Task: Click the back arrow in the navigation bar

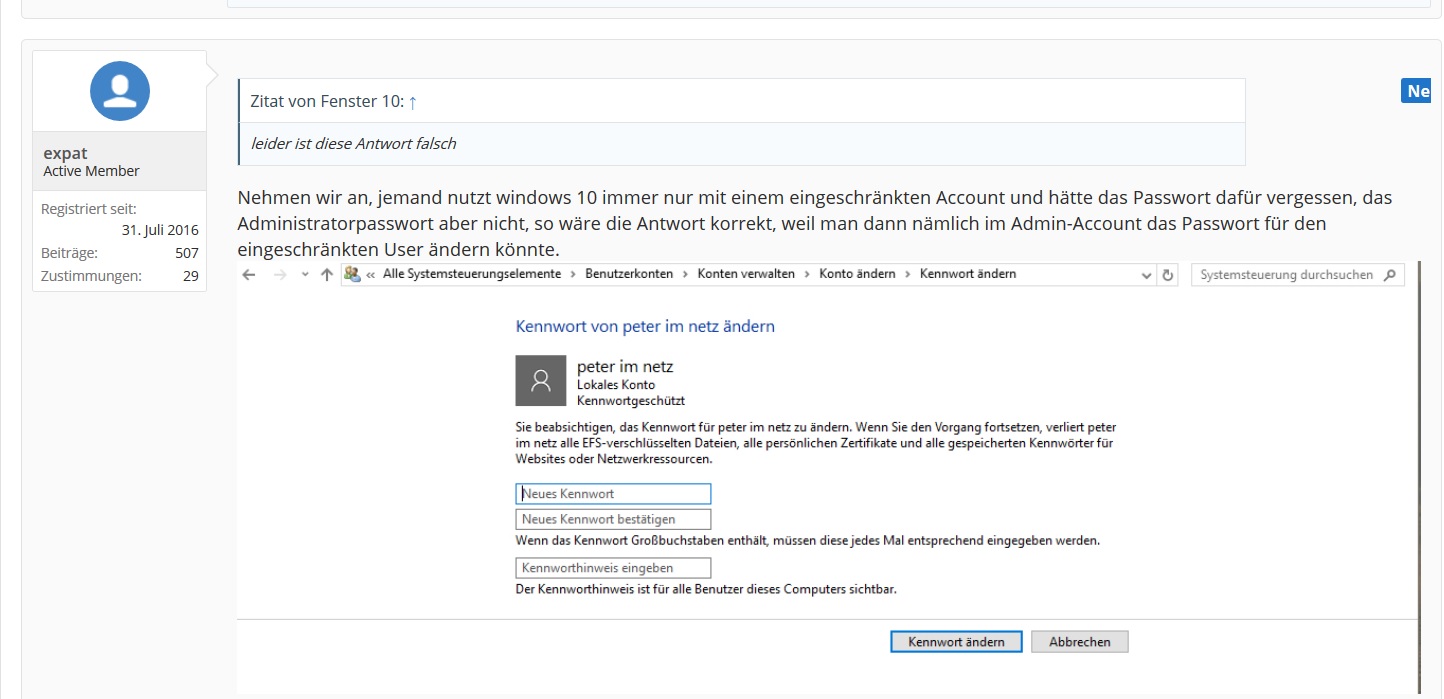Action: pyautogui.click(x=249, y=275)
